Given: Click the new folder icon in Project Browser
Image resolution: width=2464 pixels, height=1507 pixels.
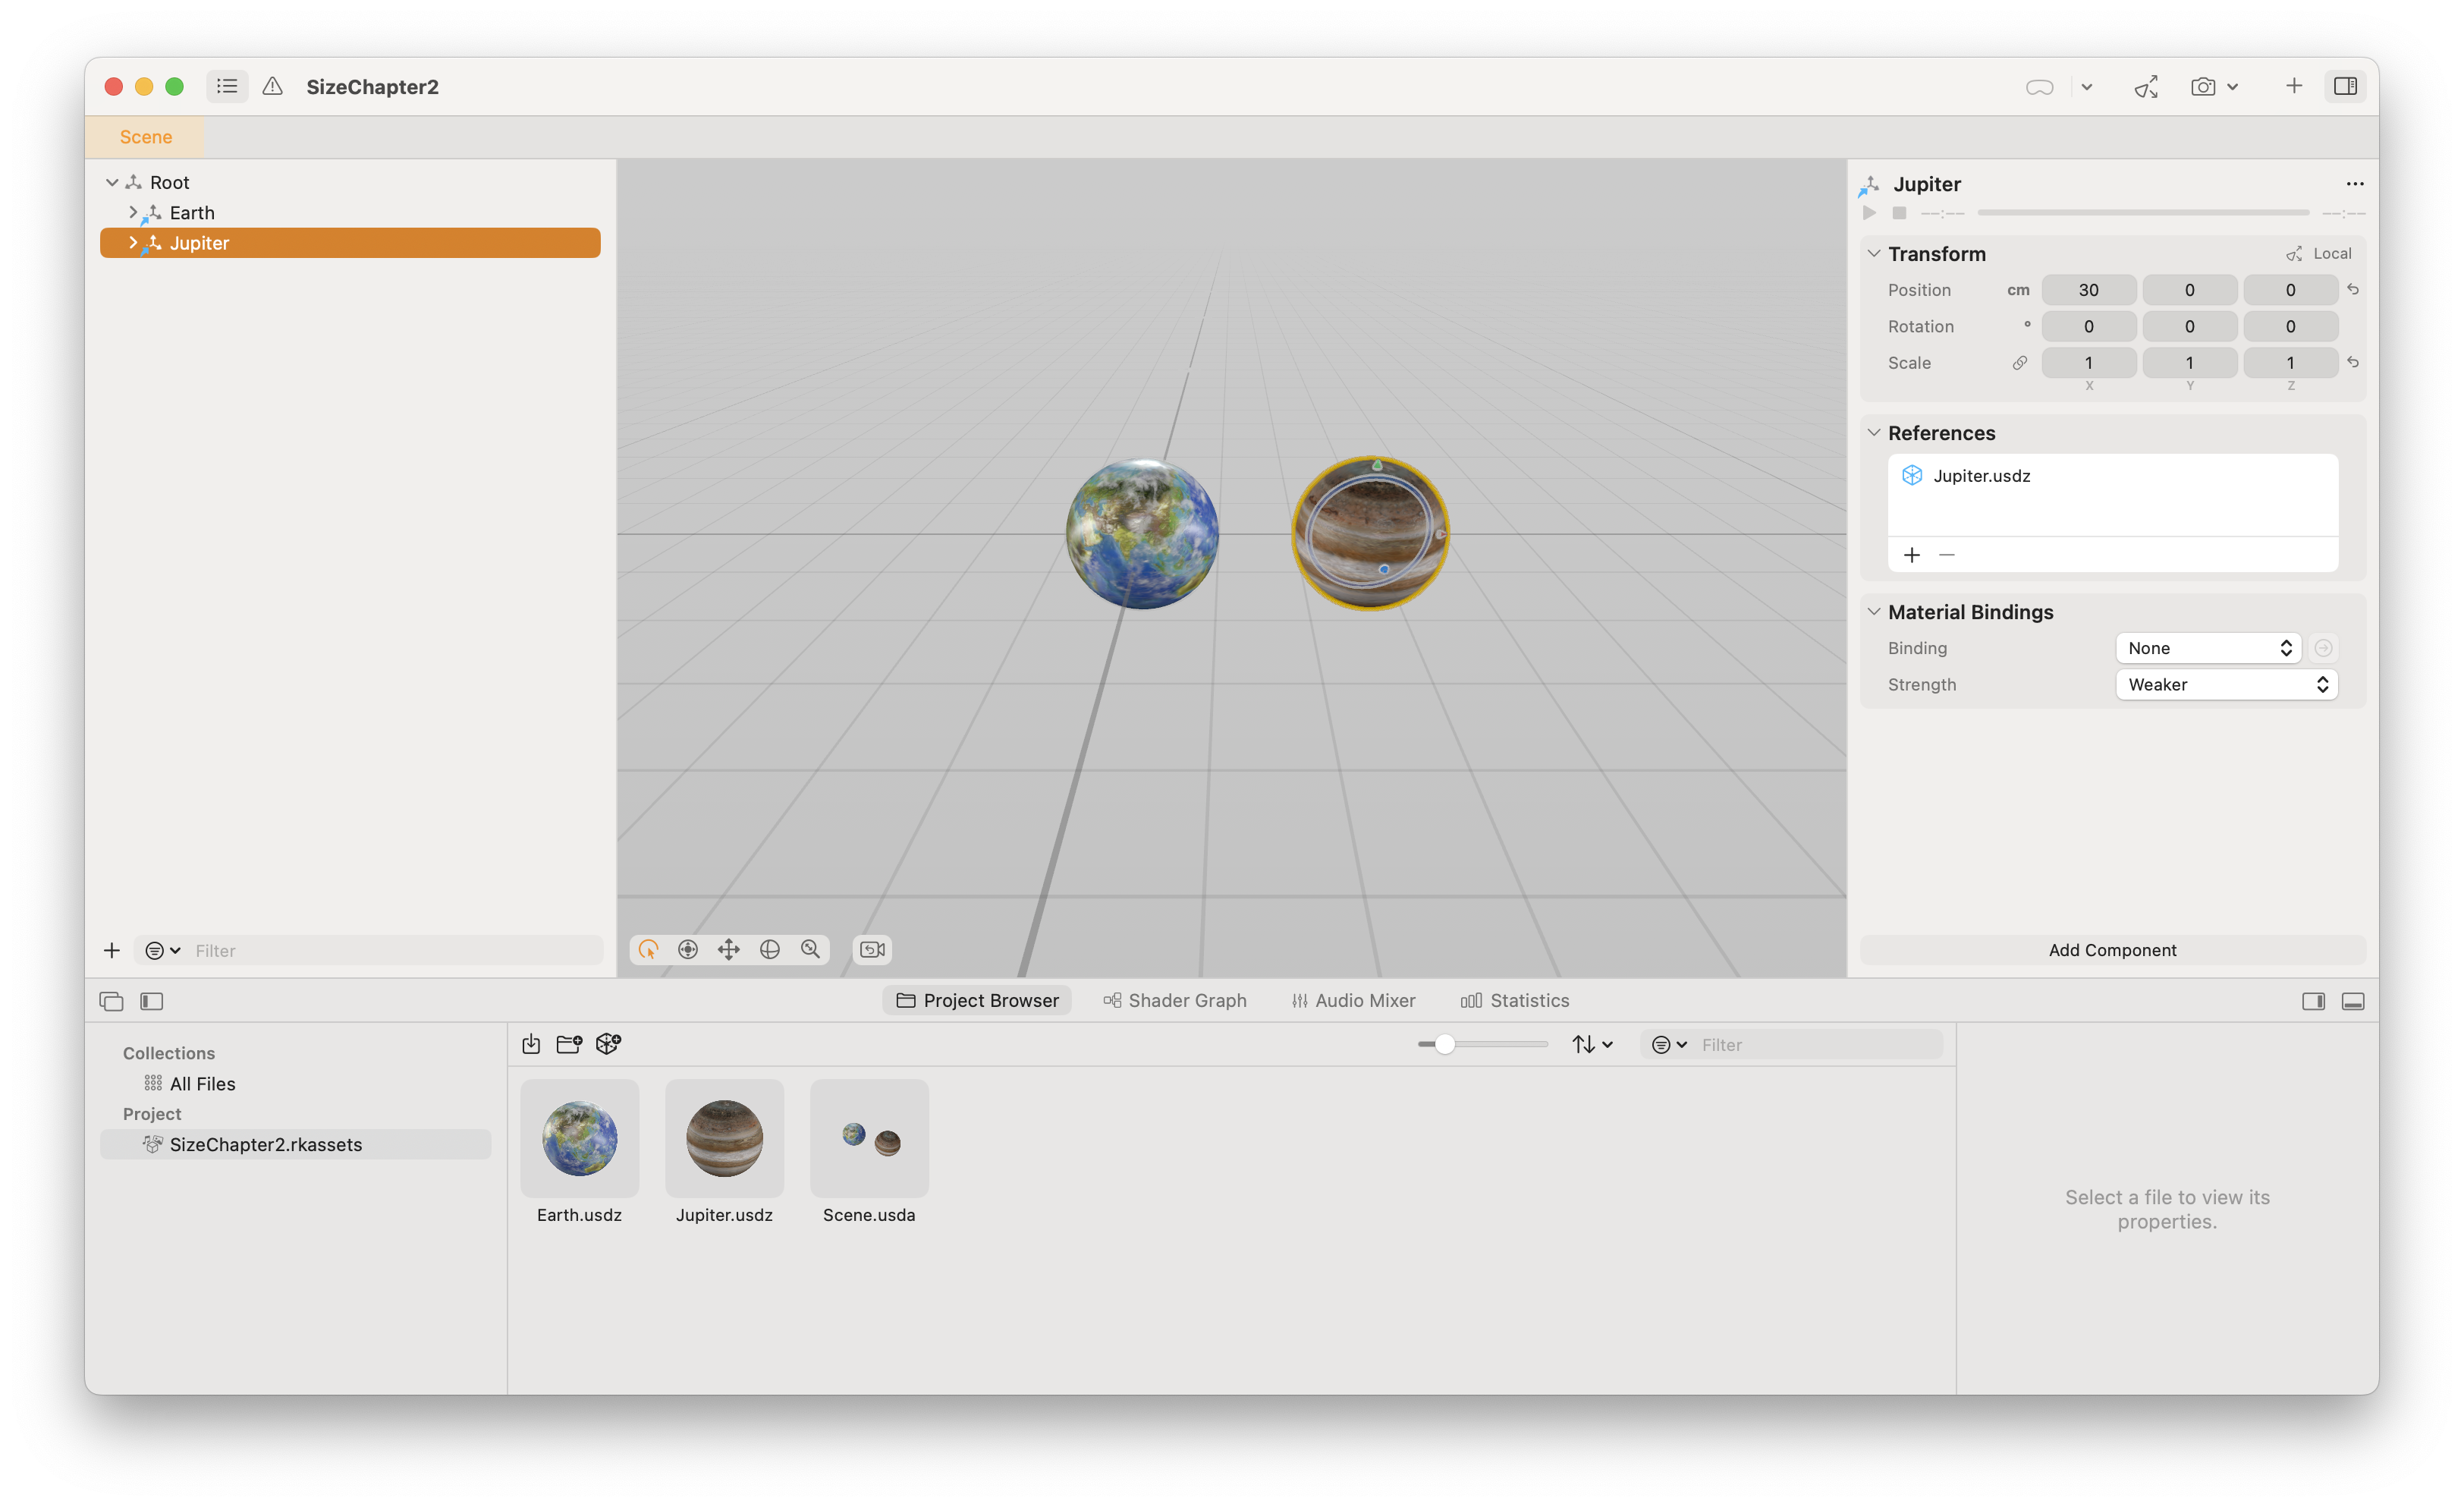Looking at the screenshot, I should [569, 1044].
